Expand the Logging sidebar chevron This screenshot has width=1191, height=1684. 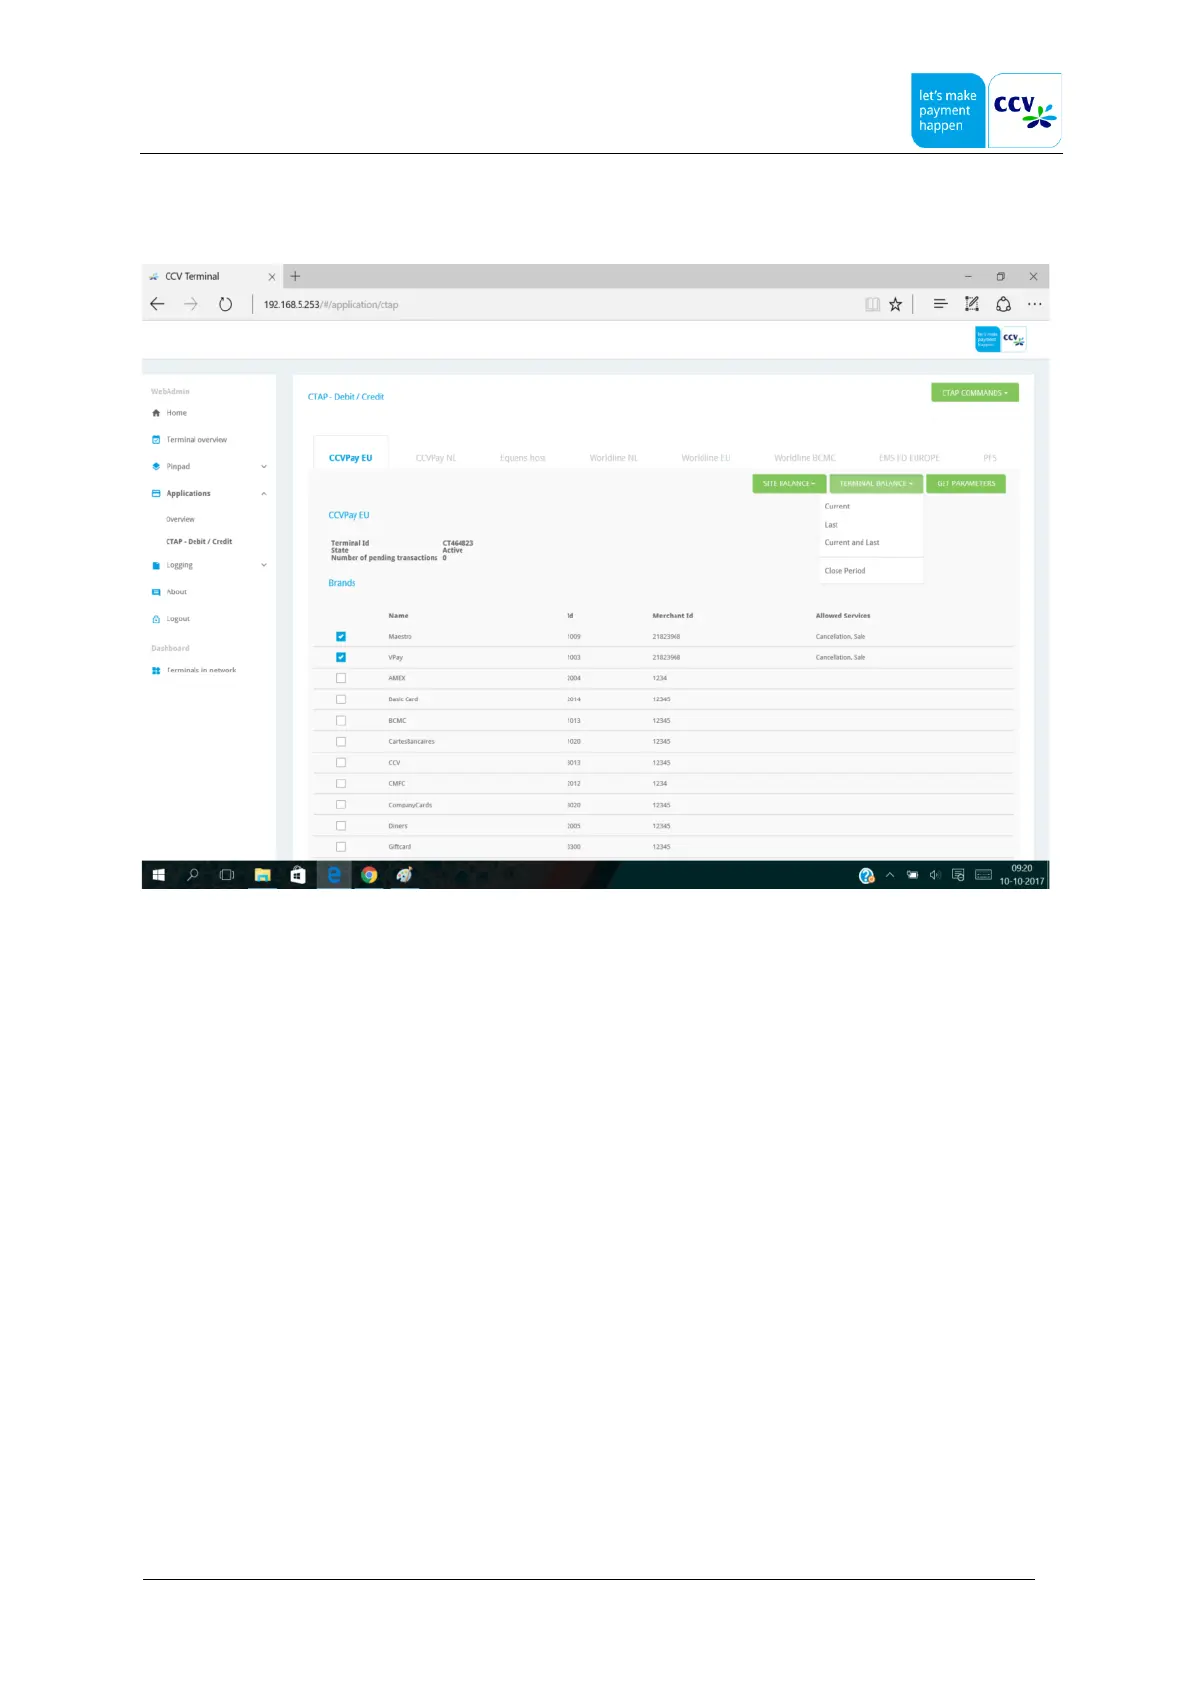tap(264, 566)
